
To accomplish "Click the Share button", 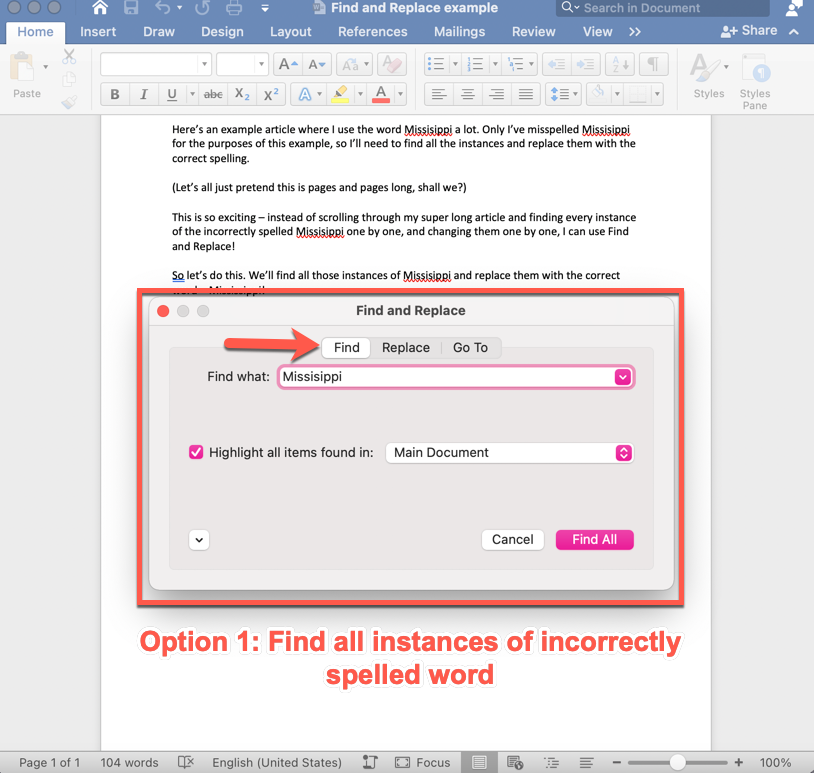I will click(x=749, y=31).
